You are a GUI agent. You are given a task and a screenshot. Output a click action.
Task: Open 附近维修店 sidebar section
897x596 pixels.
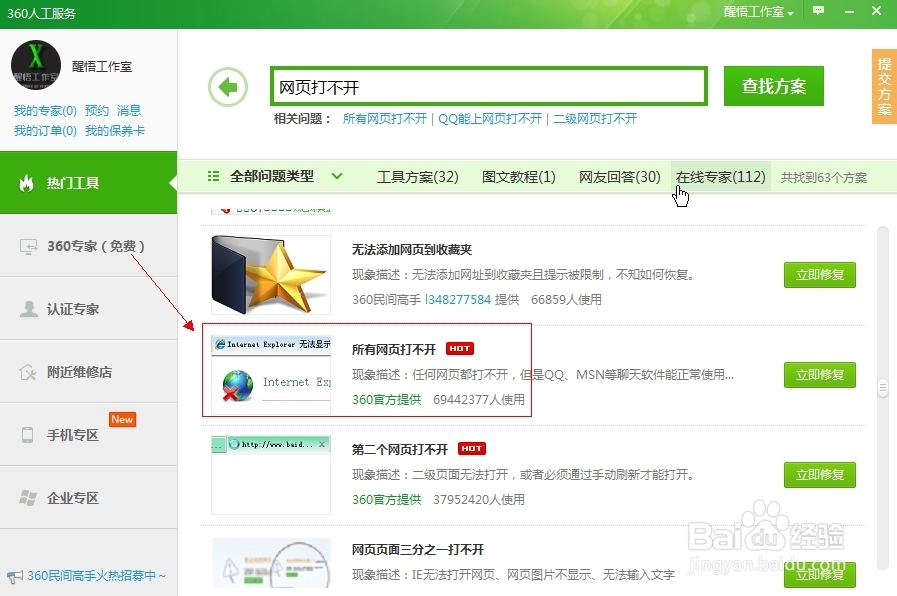pyautogui.click(x=88, y=372)
